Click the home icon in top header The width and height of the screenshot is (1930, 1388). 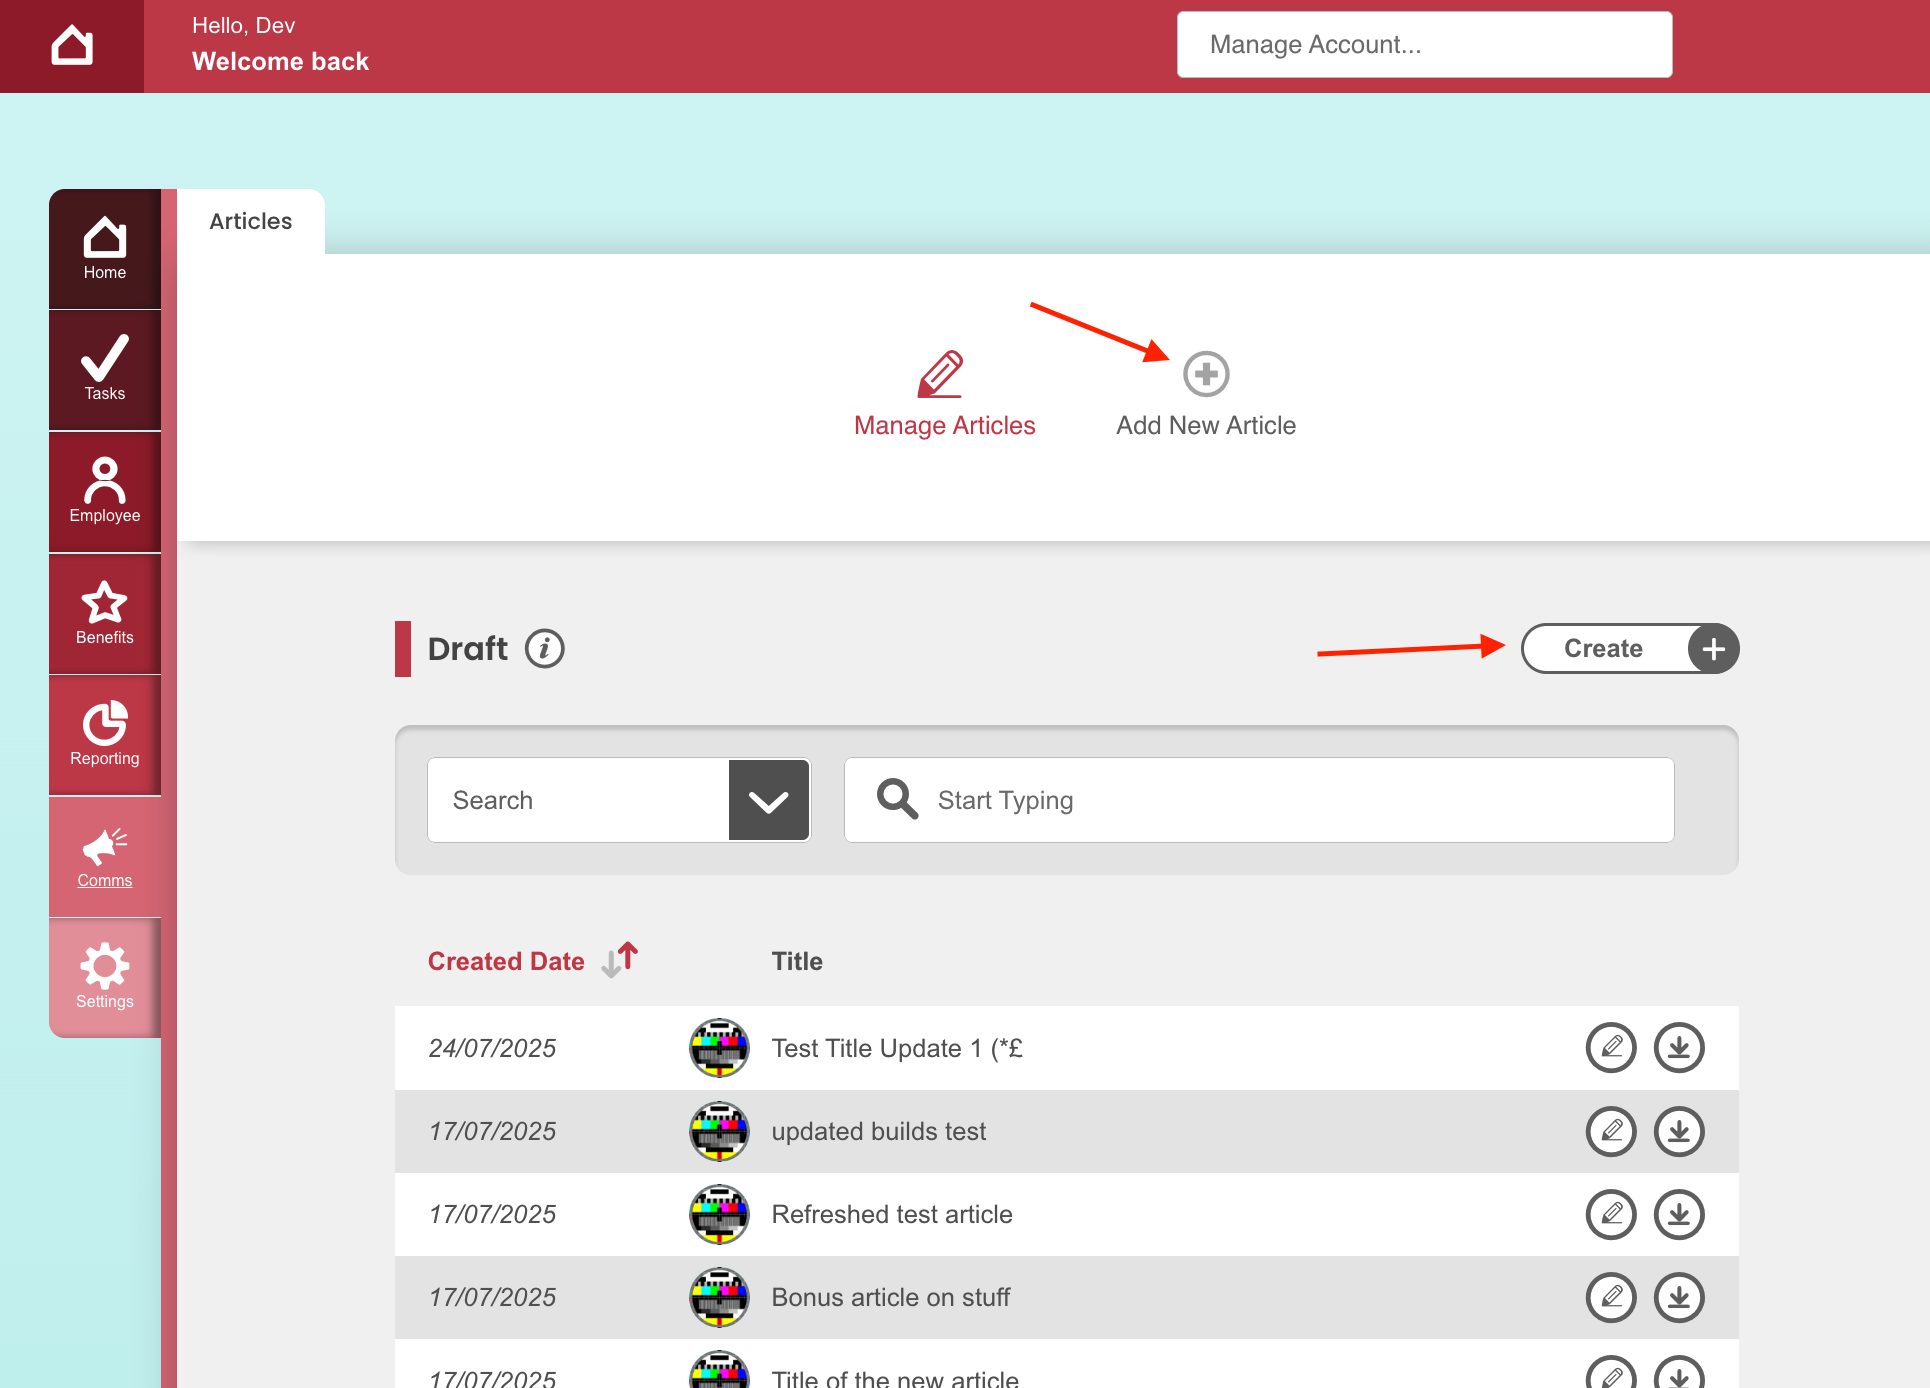(72, 46)
